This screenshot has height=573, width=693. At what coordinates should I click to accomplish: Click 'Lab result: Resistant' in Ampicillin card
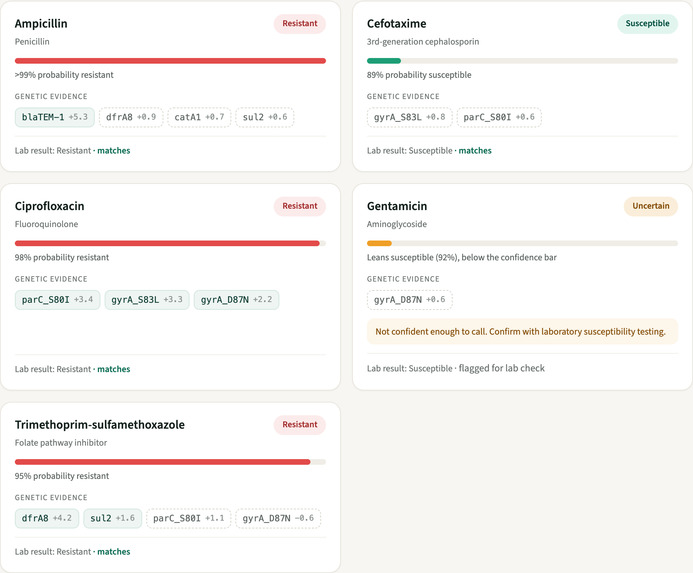point(53,151)
